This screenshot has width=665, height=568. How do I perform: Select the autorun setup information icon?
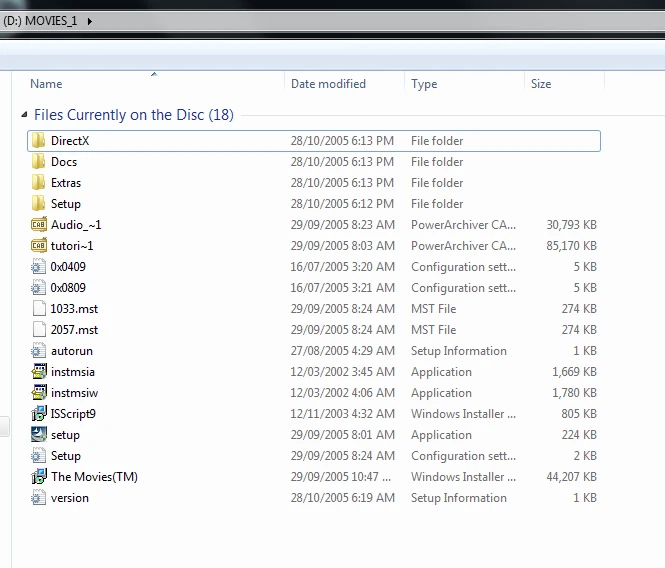(39, 351)
